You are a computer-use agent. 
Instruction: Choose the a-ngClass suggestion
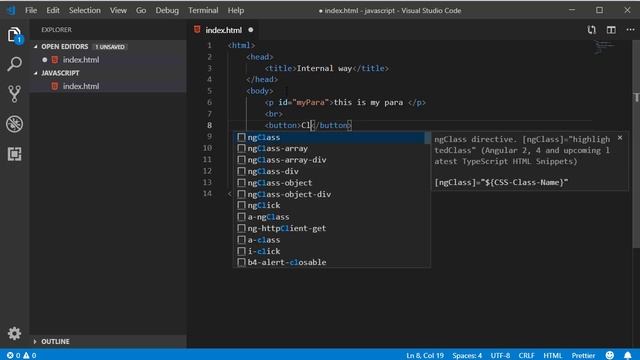[329, 217]
